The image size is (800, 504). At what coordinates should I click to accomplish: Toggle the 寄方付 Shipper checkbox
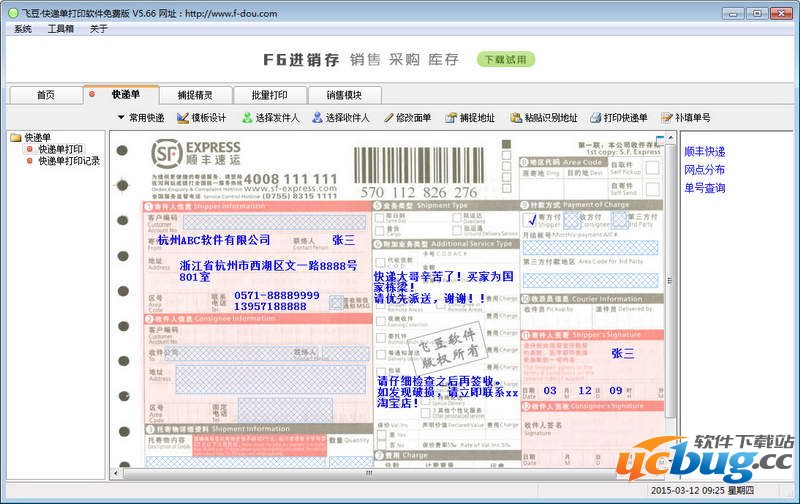pos(530,220)
